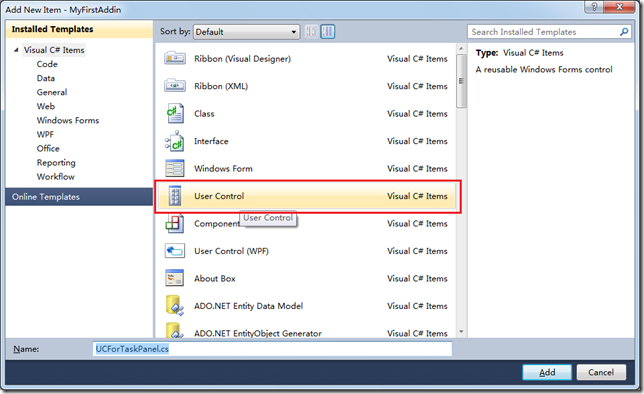The height and width of the screenshot is (394, 644).
Task: Click the template list scroll down arrow
Action: 461,331
